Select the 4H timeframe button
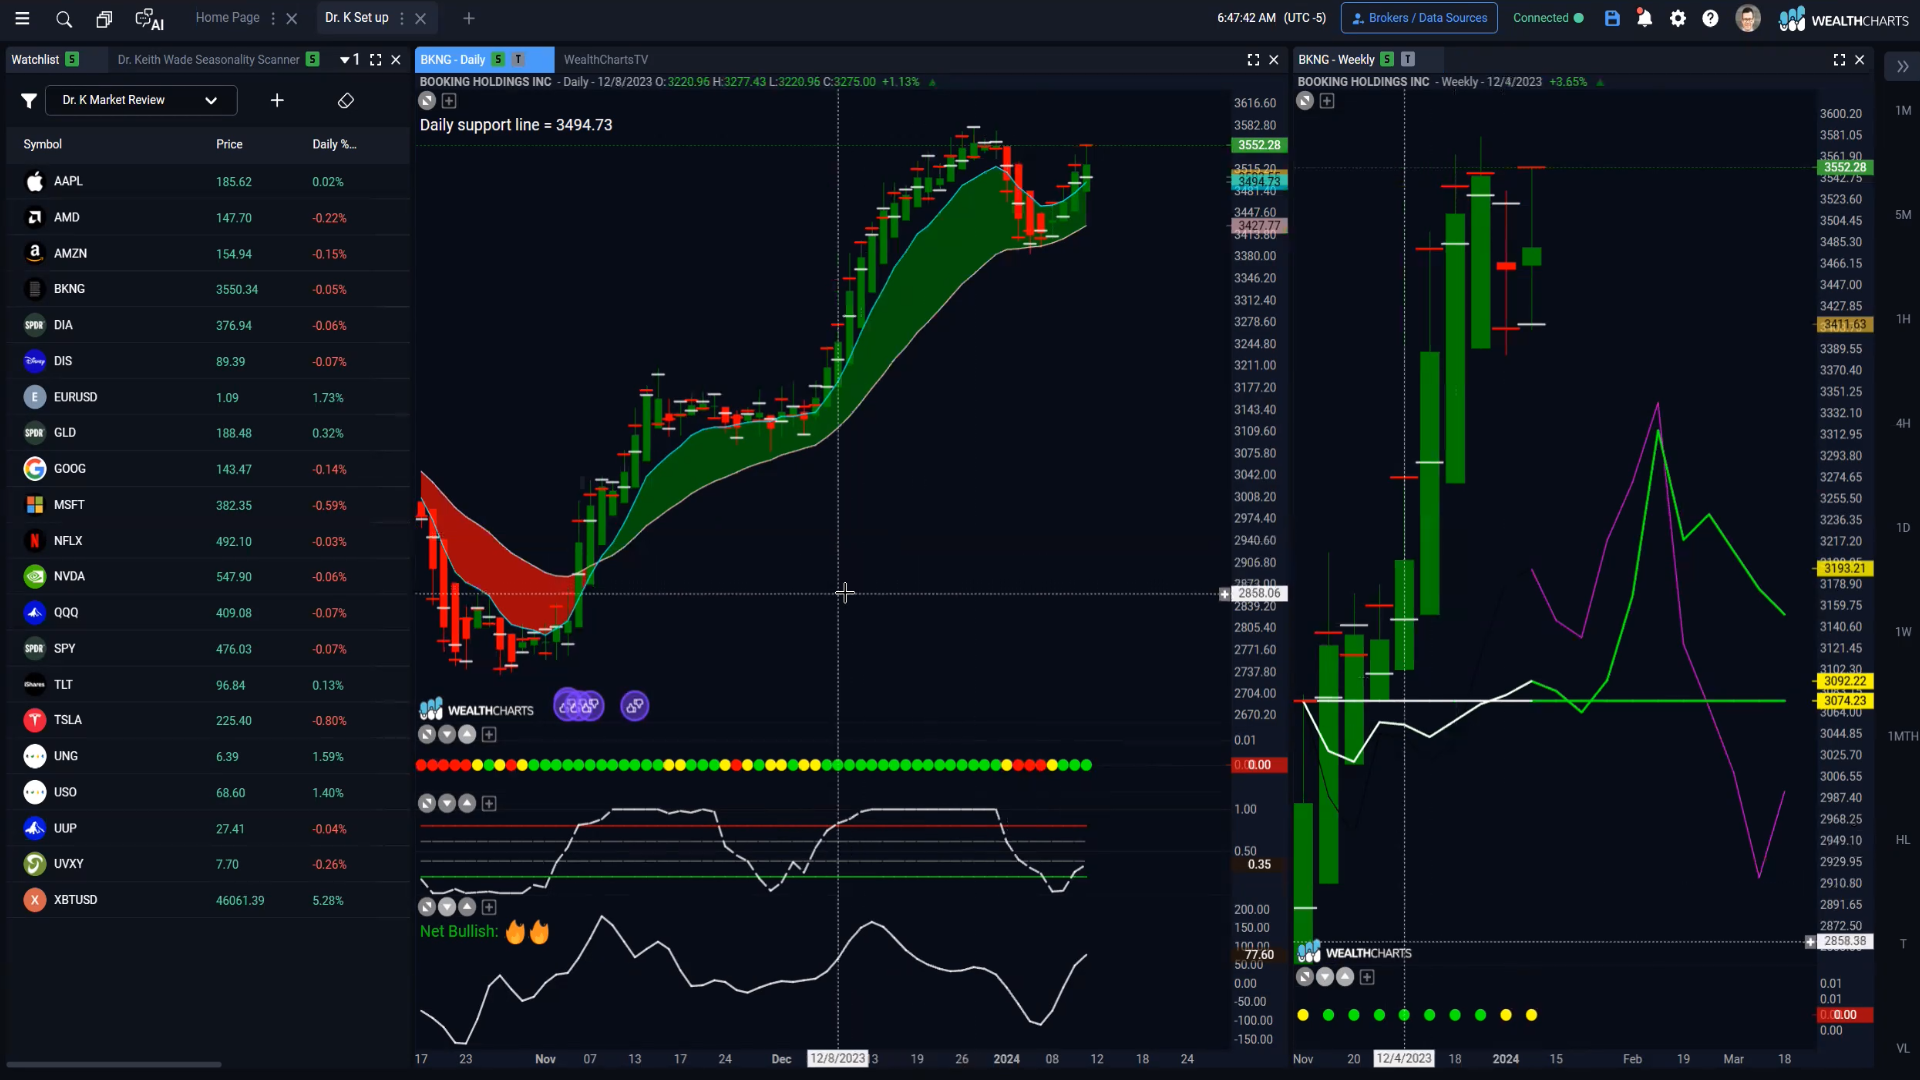1920x1080 pixels. click(1903, 424)
